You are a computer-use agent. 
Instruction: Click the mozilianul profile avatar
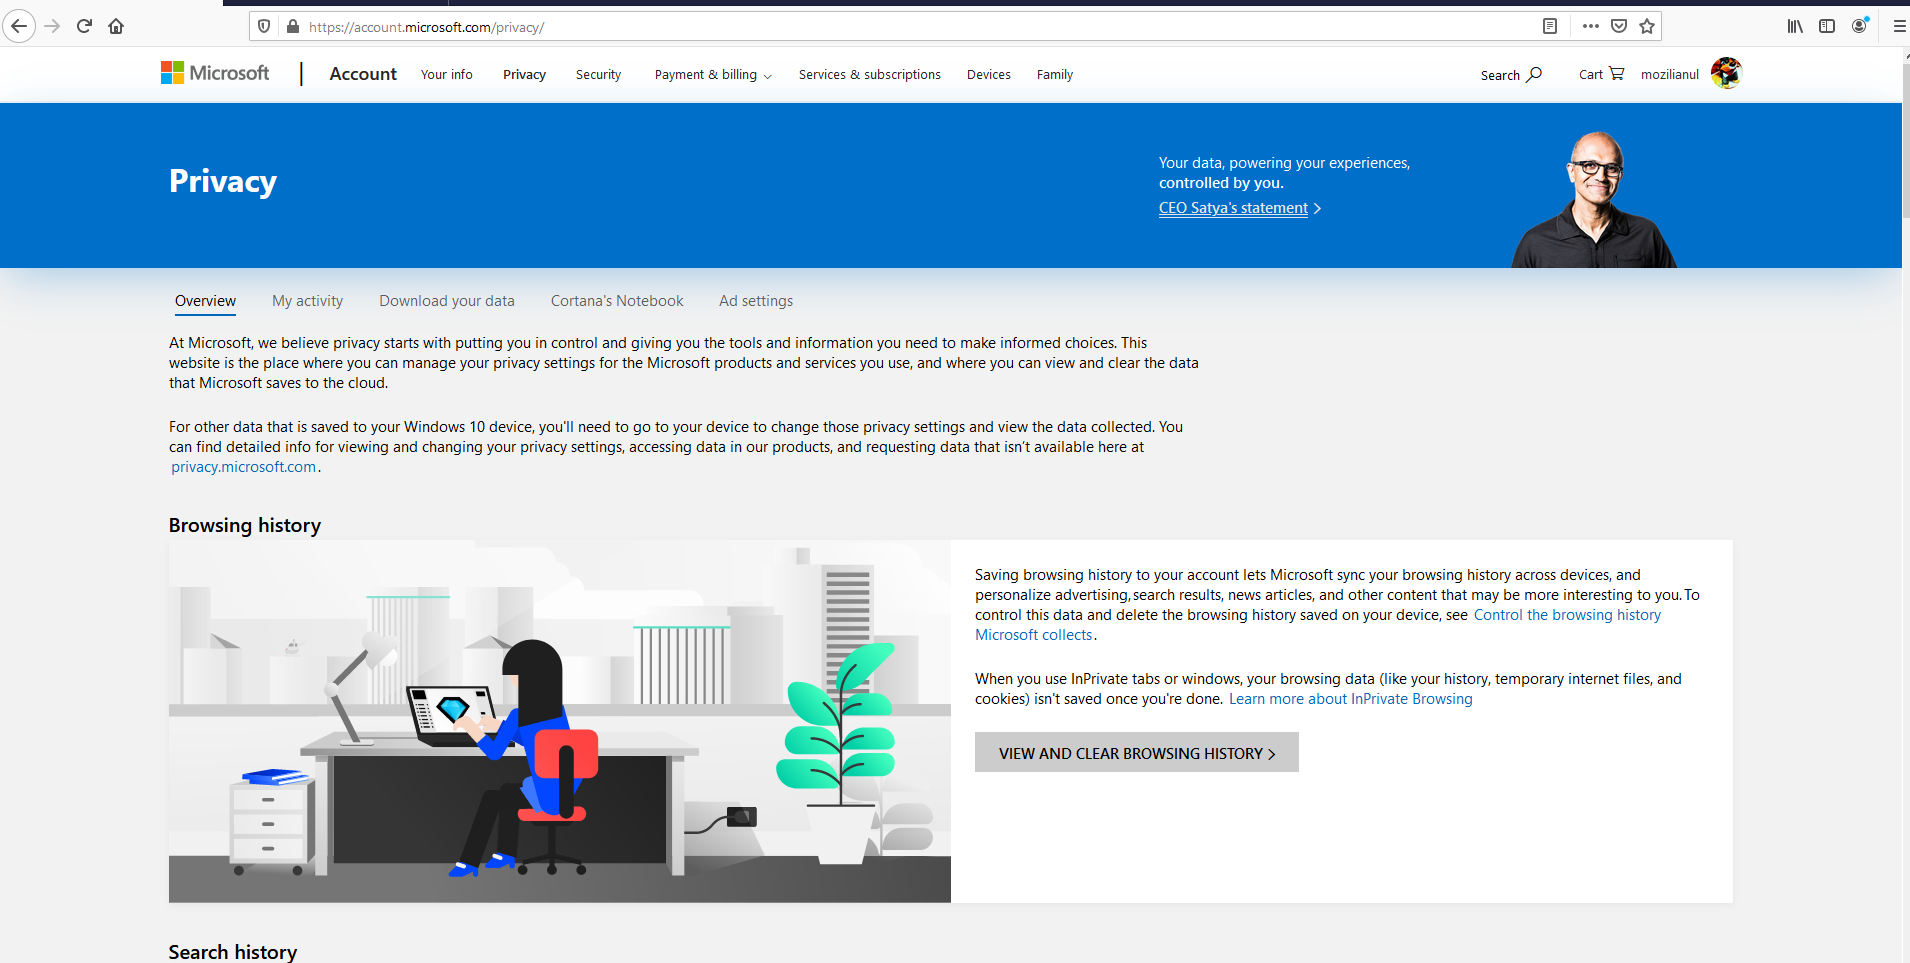tap(1725, 73)
